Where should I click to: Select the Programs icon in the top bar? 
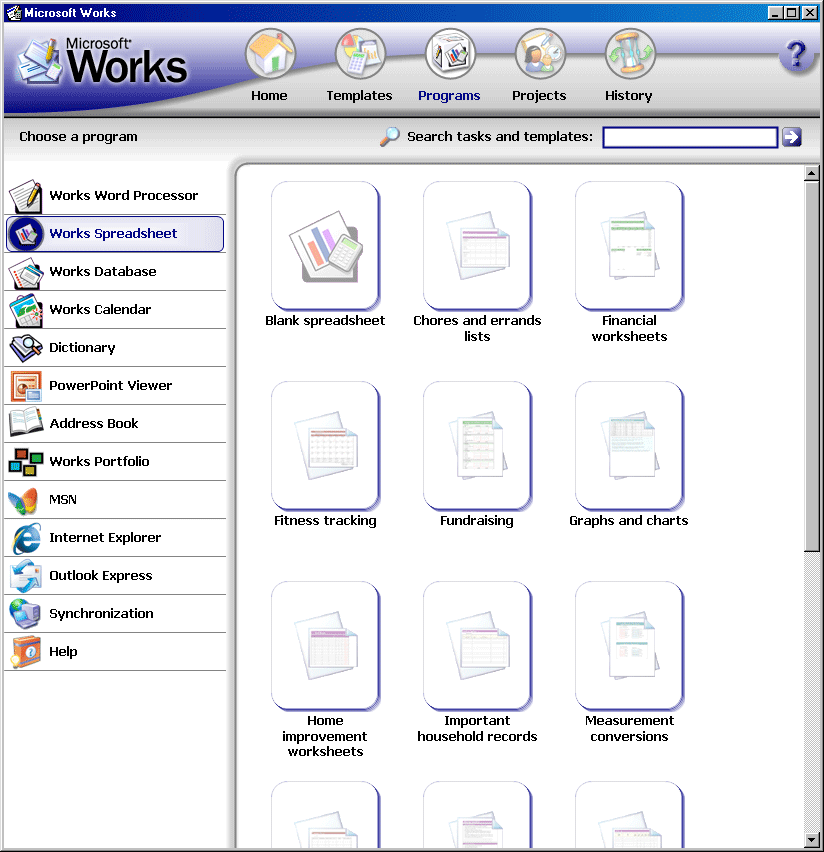click(x=451, y=54)
